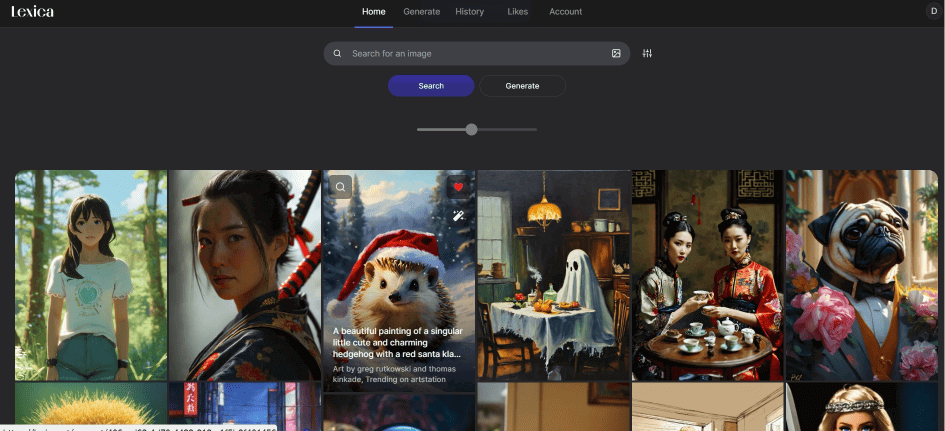Open the Home tab
The image size is (945, 431).
point(374,11)
